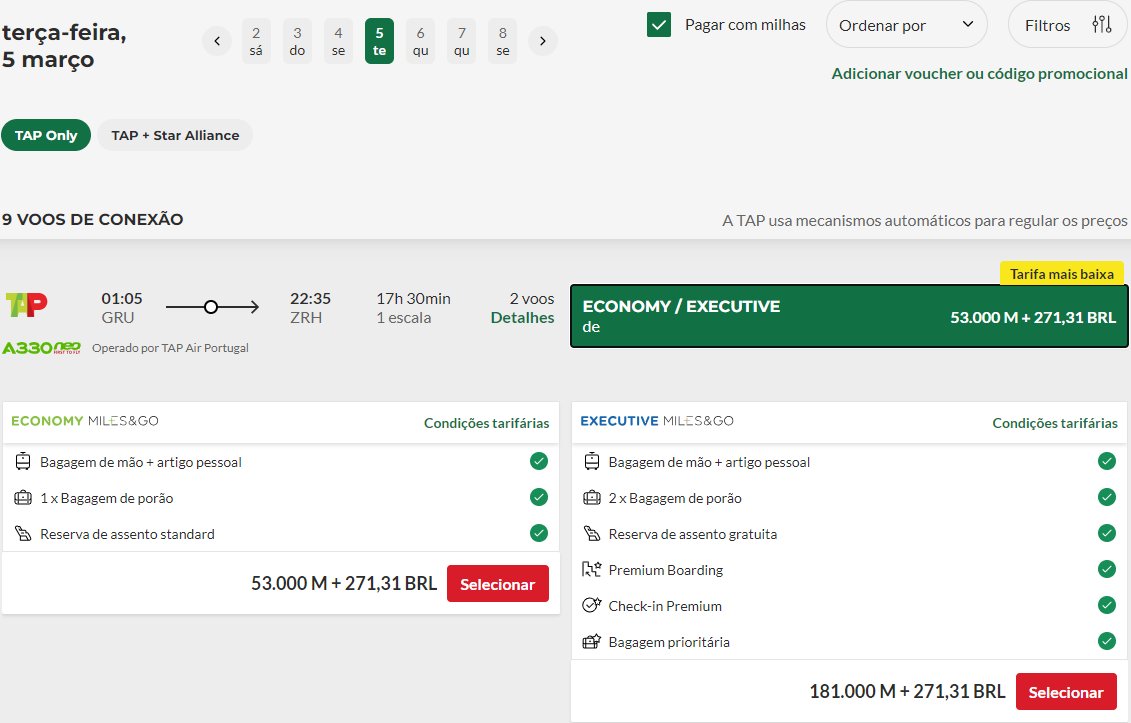Uncheck Pagar com milhas checkbox
The height and width of the screenshot is (723, 1131).
659,25
